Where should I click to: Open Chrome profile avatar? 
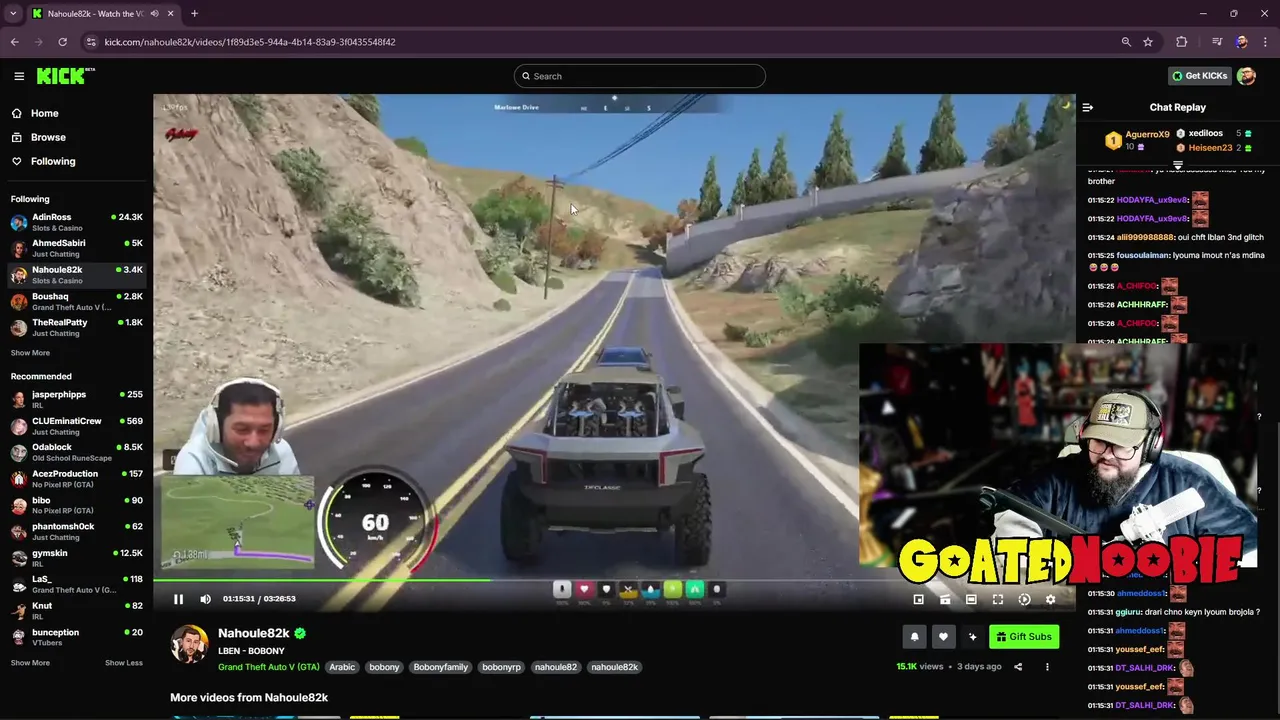pos(1241,42)
